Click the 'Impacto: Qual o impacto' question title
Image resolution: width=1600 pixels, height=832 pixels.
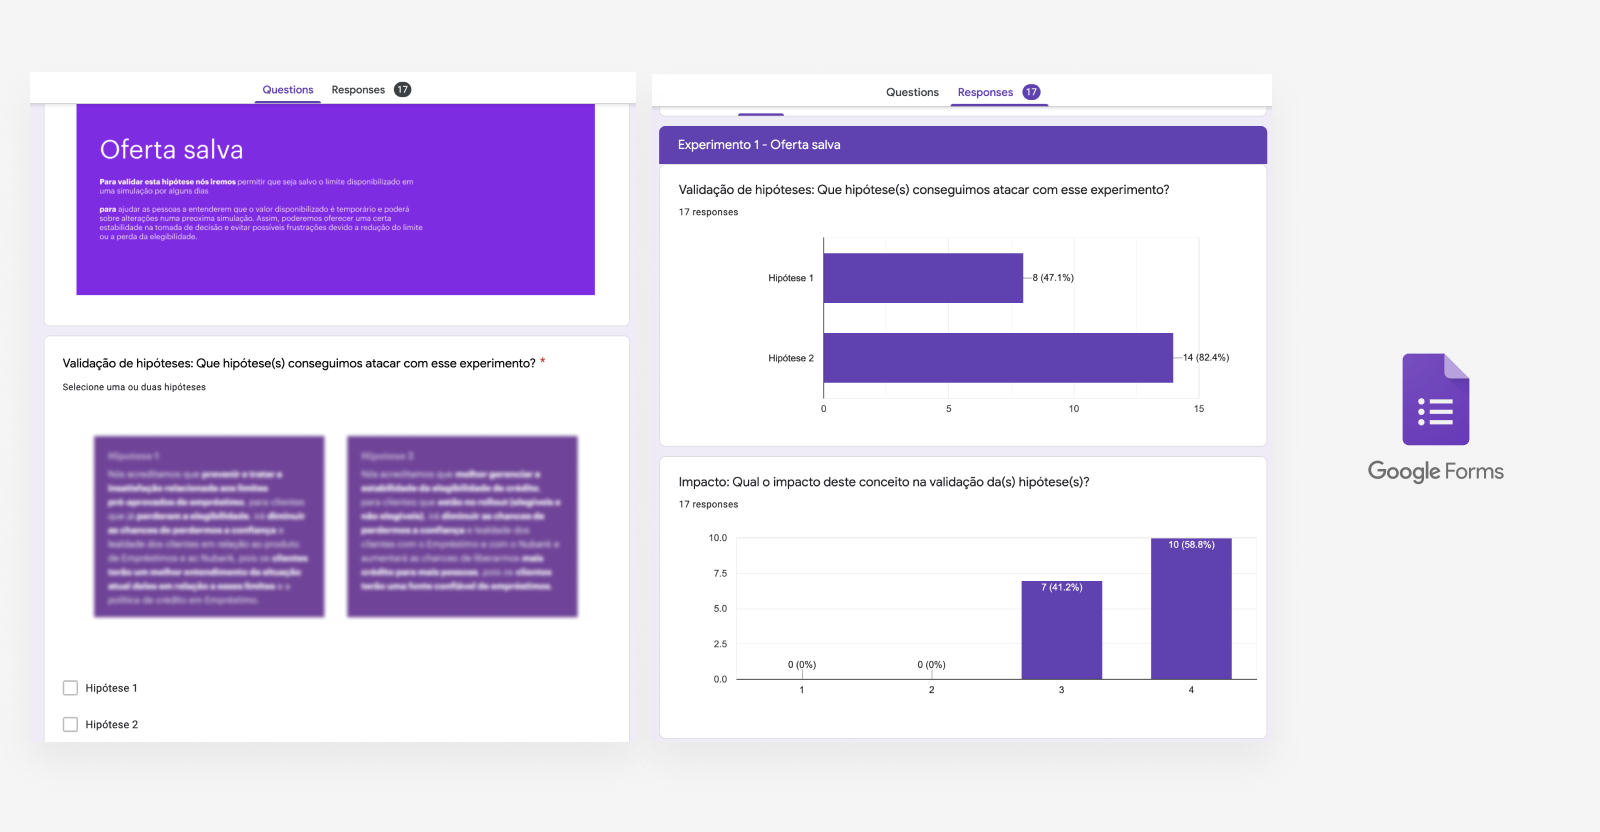click(x=883, y=482)
